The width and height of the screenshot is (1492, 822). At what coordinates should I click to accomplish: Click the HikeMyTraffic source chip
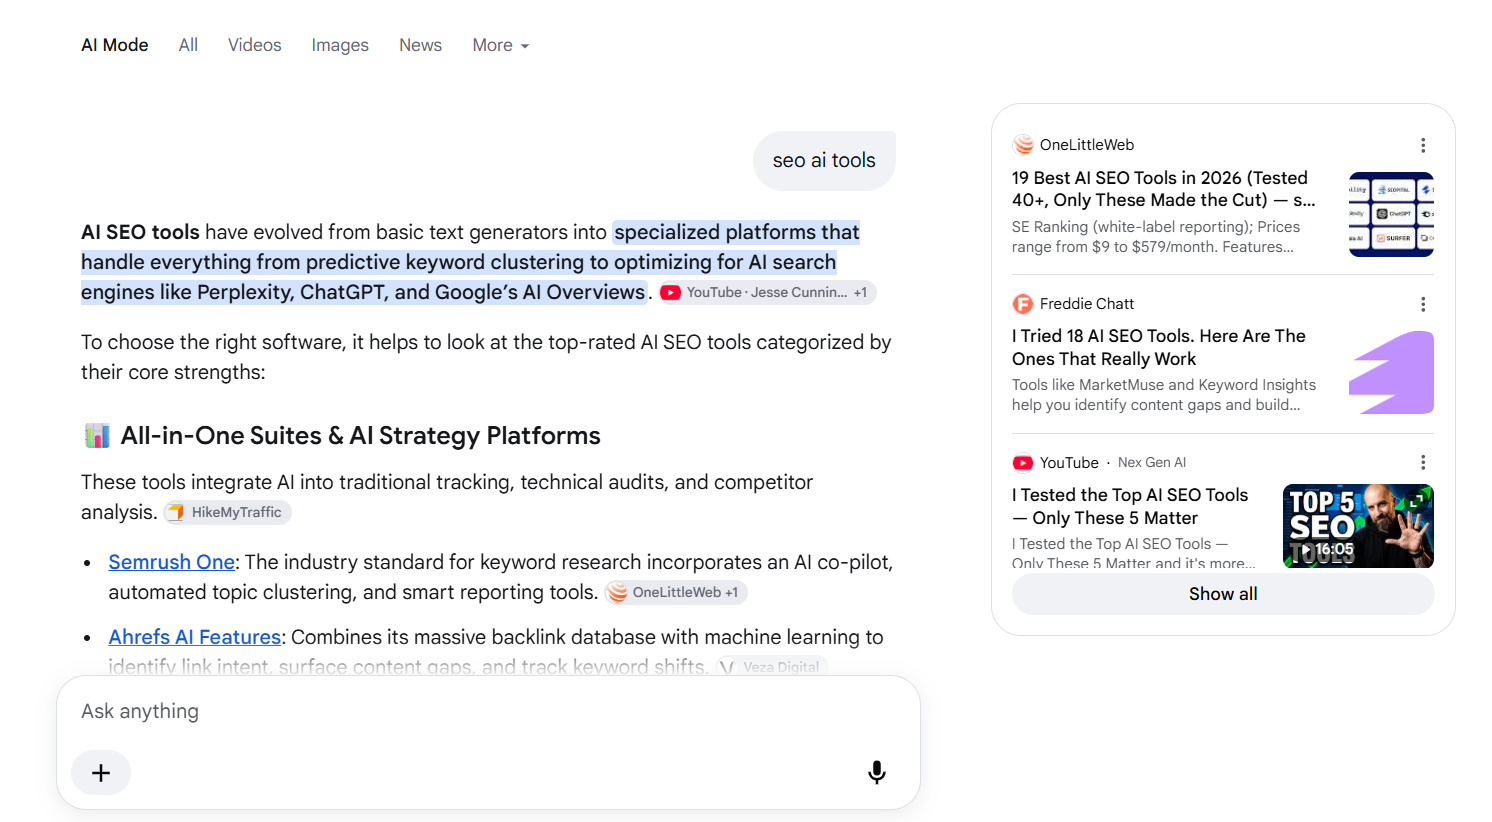point(227,512)
